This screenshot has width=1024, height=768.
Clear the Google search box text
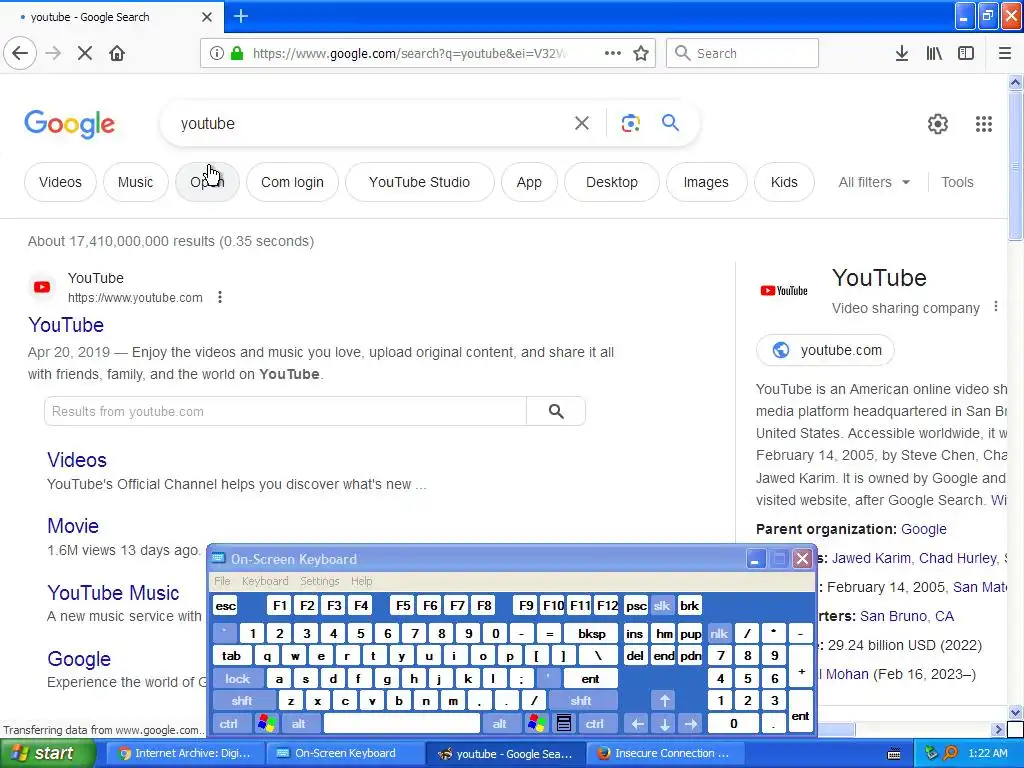point(581,123)
